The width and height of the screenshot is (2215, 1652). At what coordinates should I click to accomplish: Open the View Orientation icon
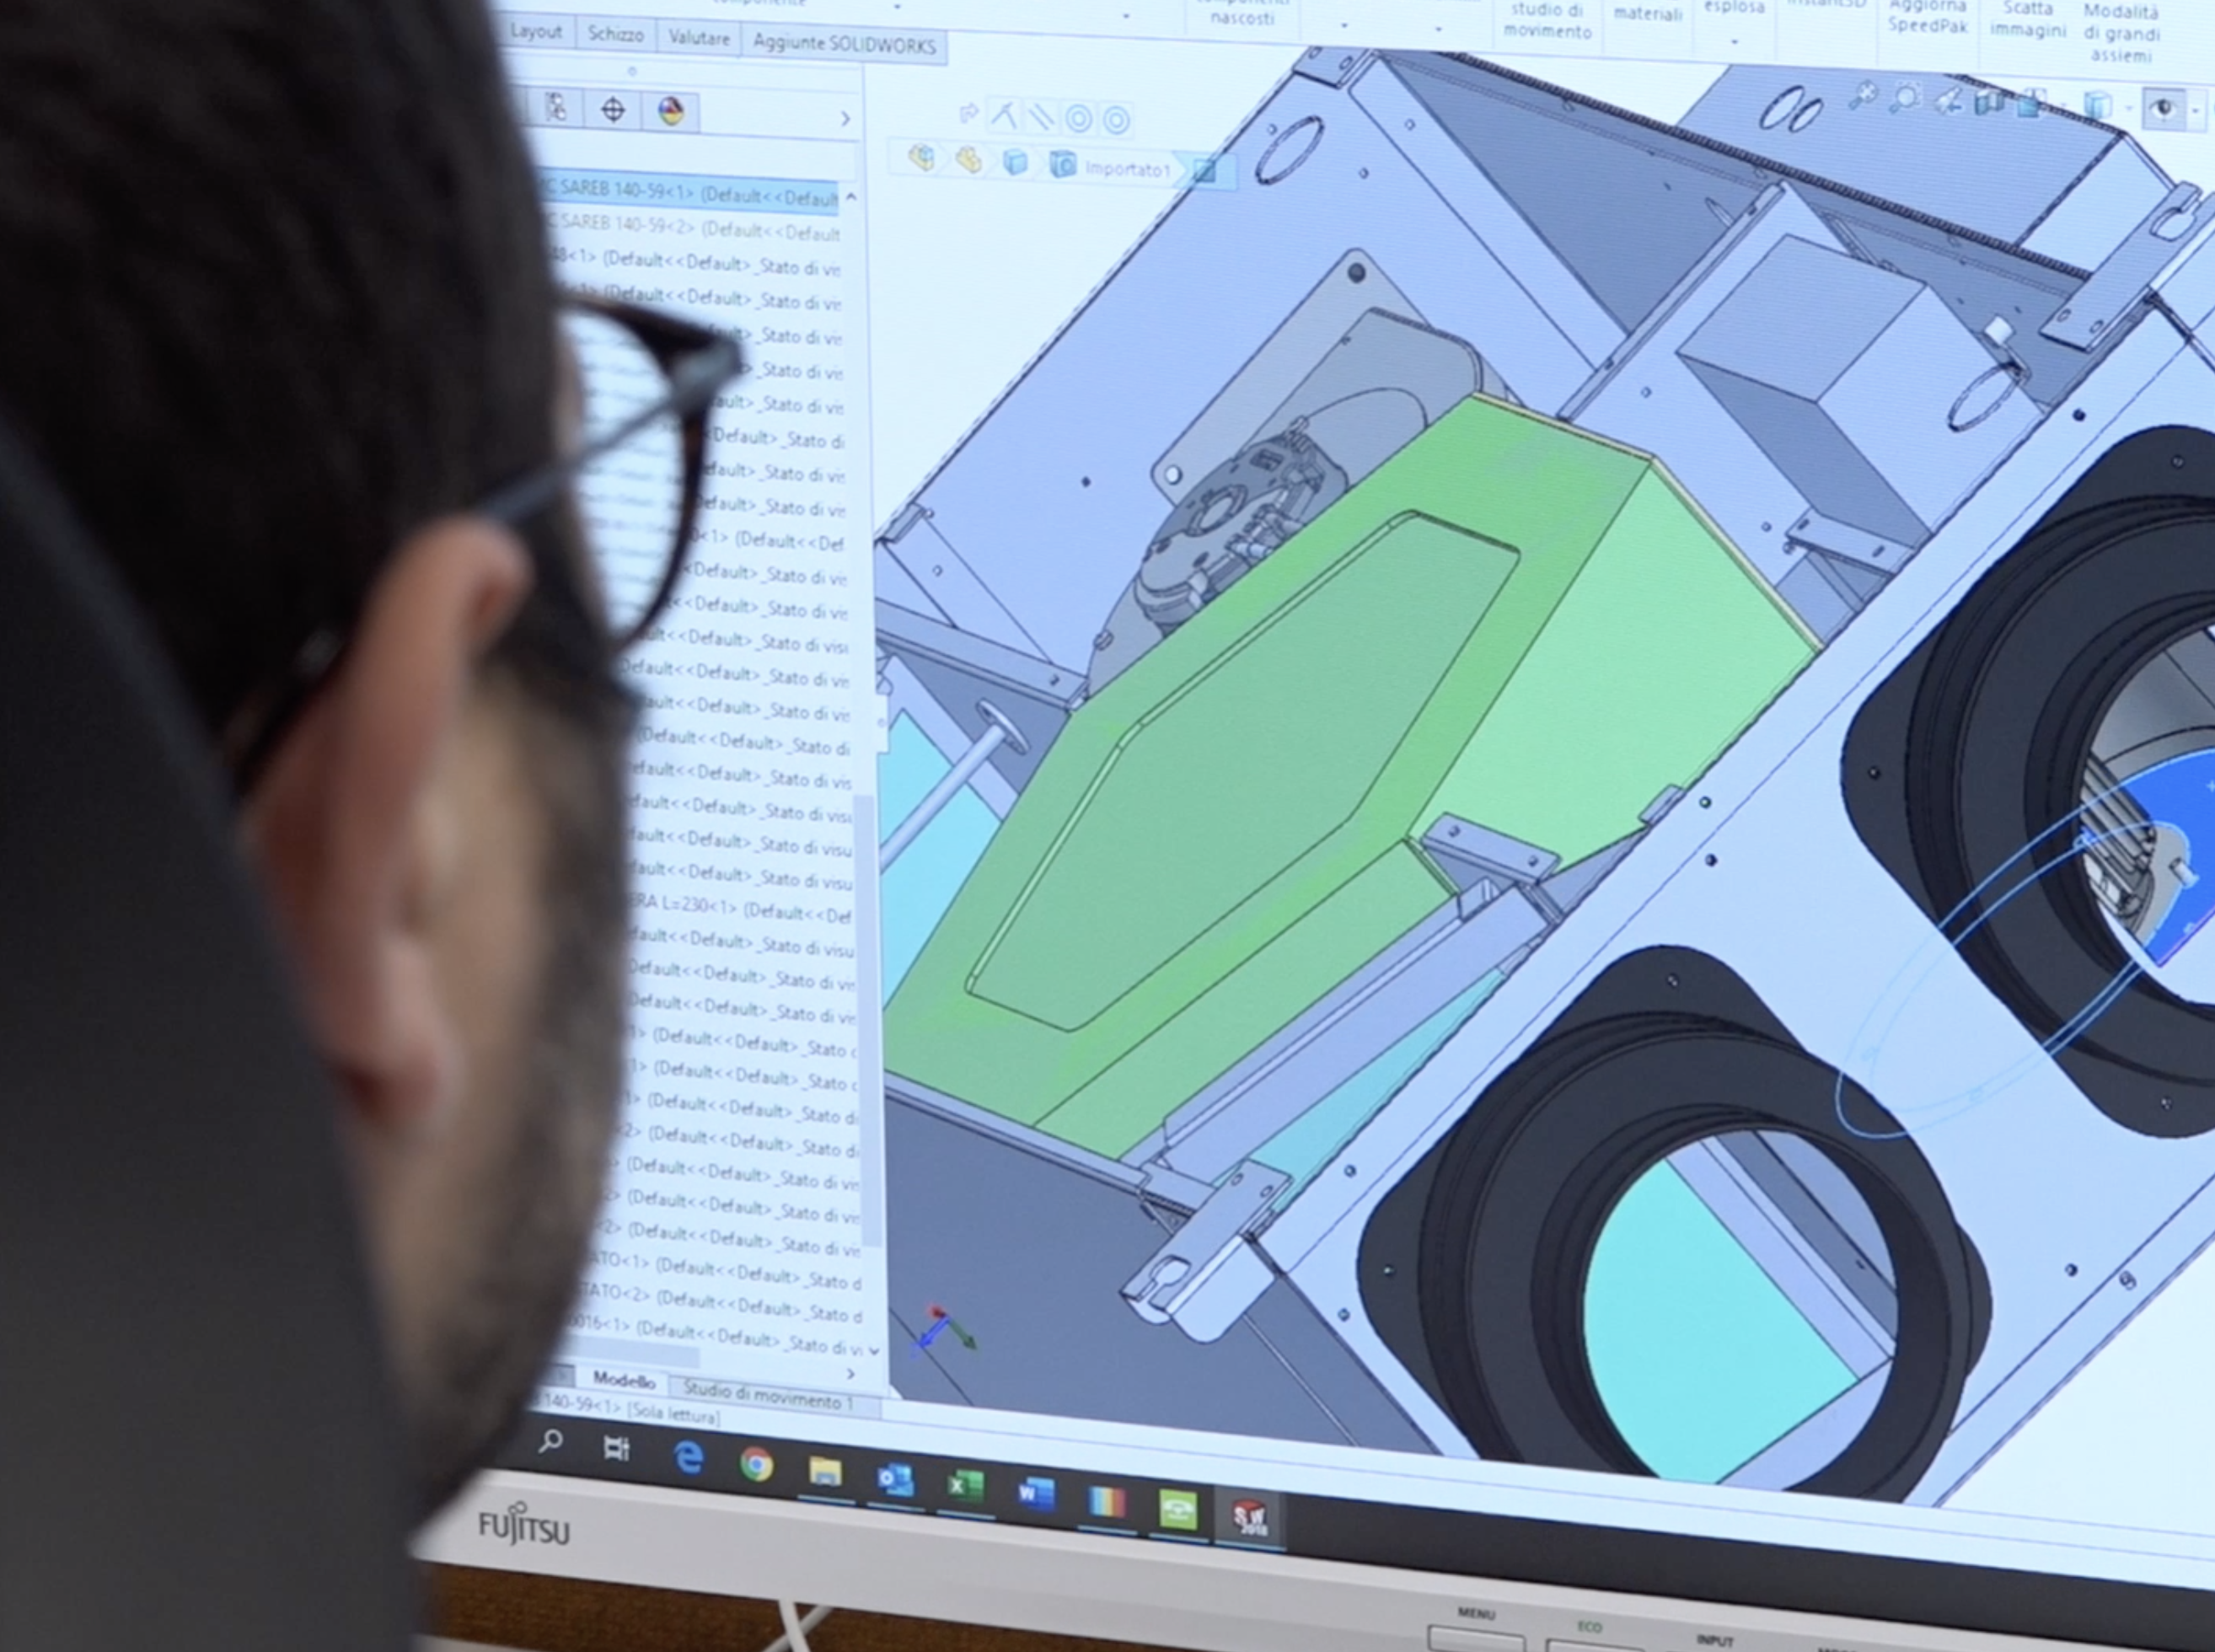2030,103
